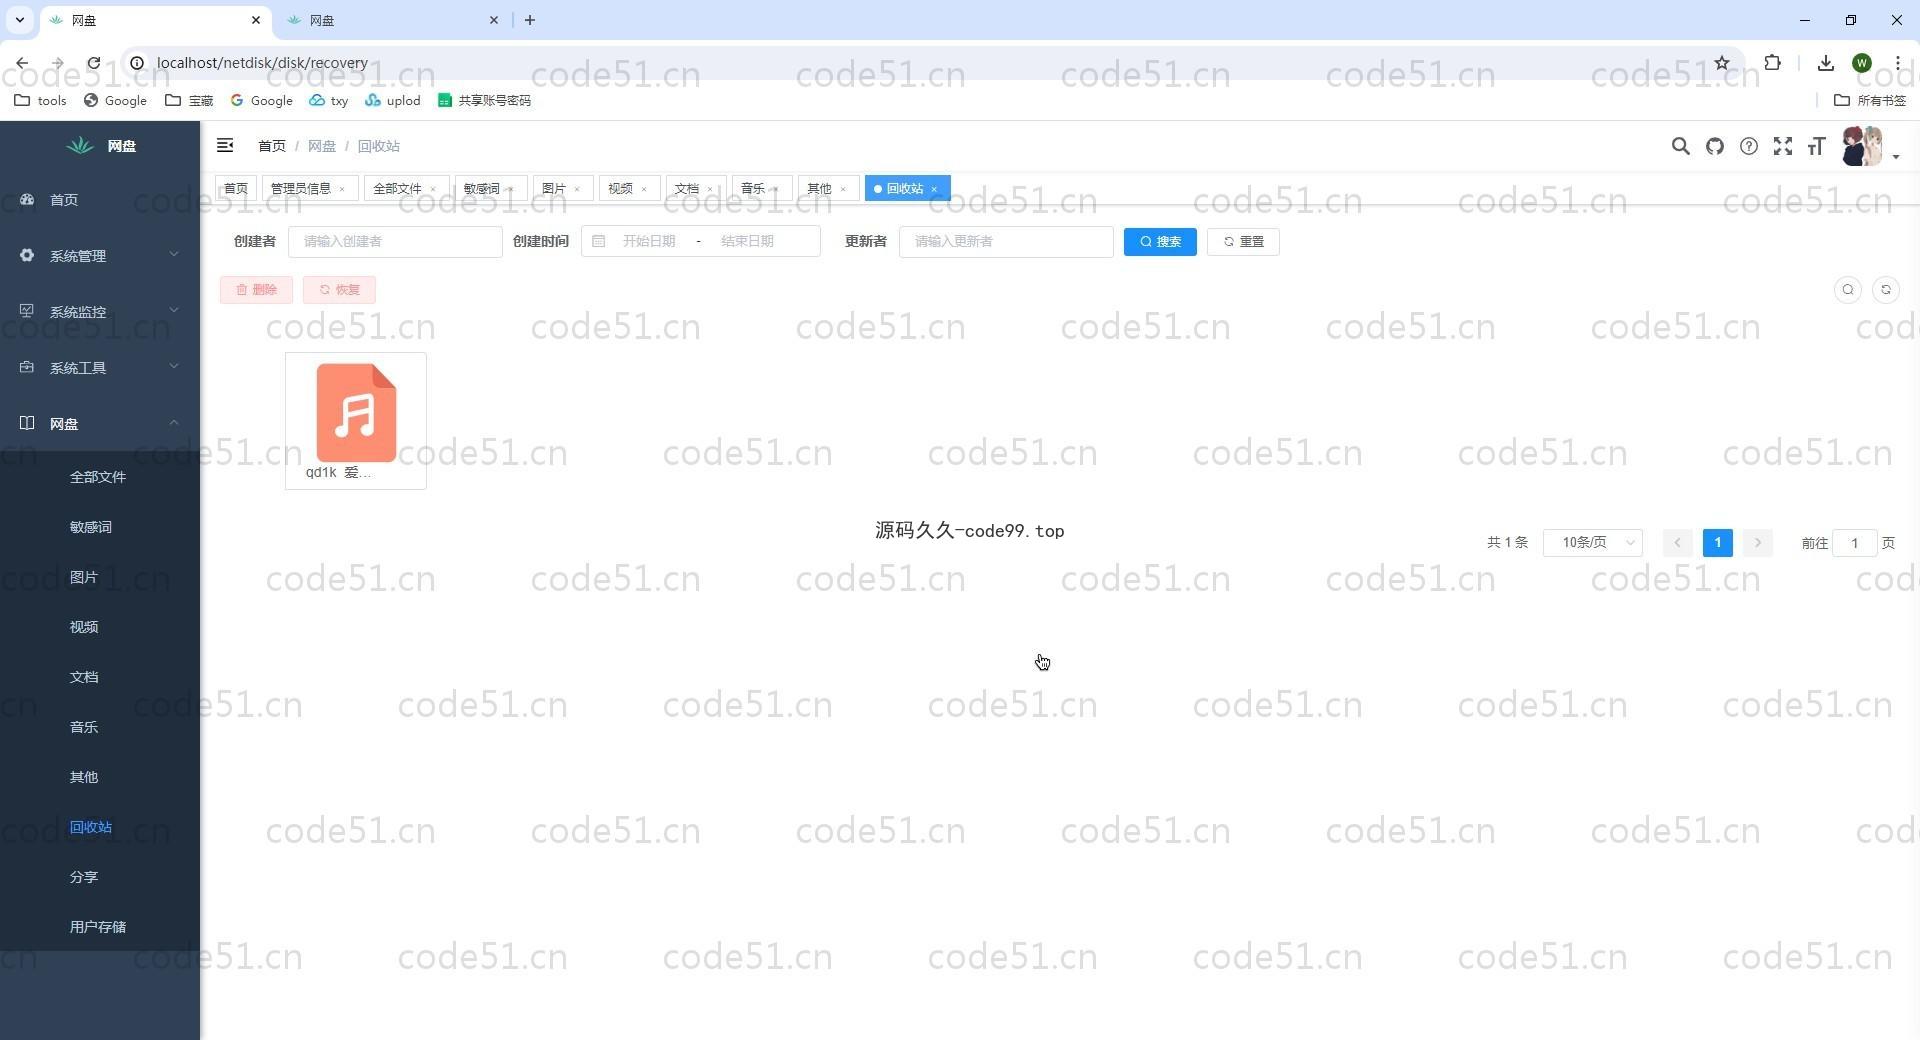Open a new browser tab
Viewport: 1920px width, 1040px height.
click(x=530, y=20)
